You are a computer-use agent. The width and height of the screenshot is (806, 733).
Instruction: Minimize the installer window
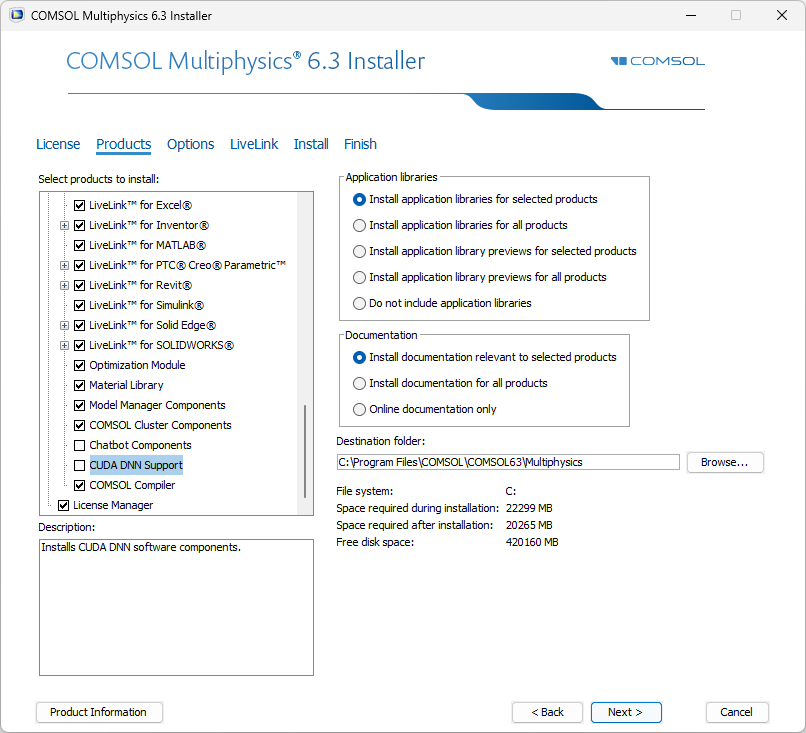click(x=691, y=15)
